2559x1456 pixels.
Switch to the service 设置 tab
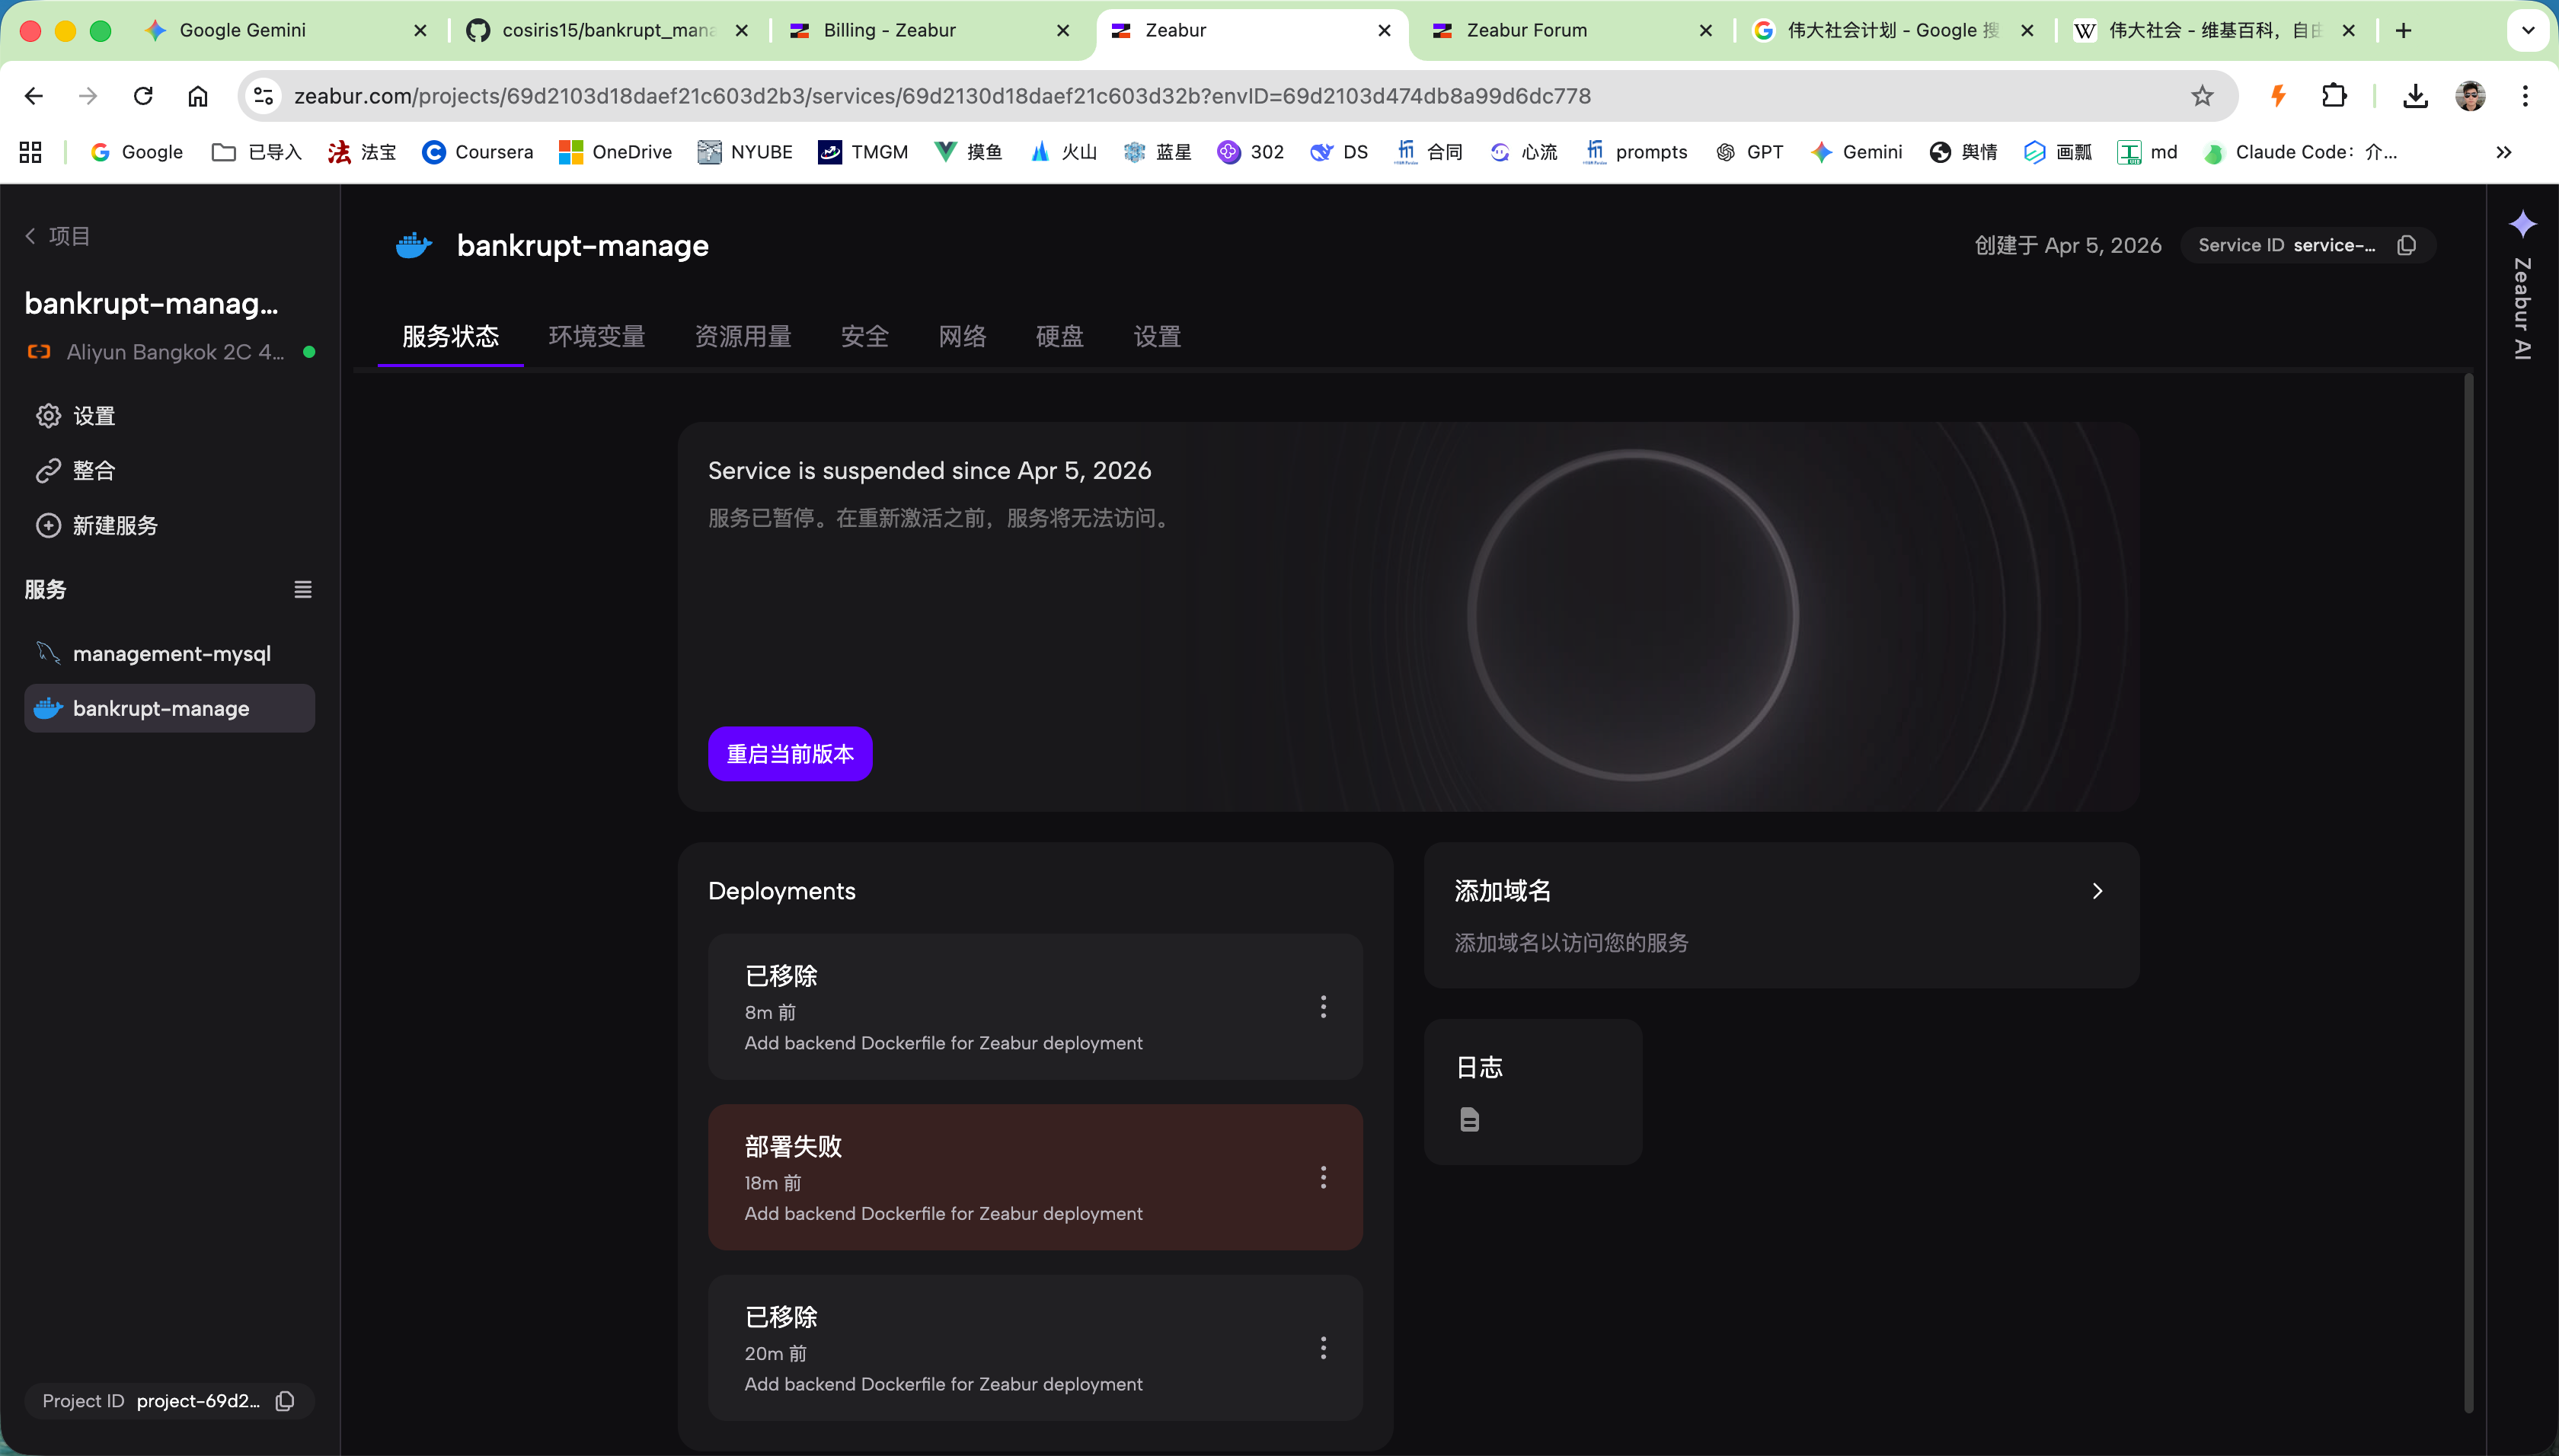pos(1157,336)
